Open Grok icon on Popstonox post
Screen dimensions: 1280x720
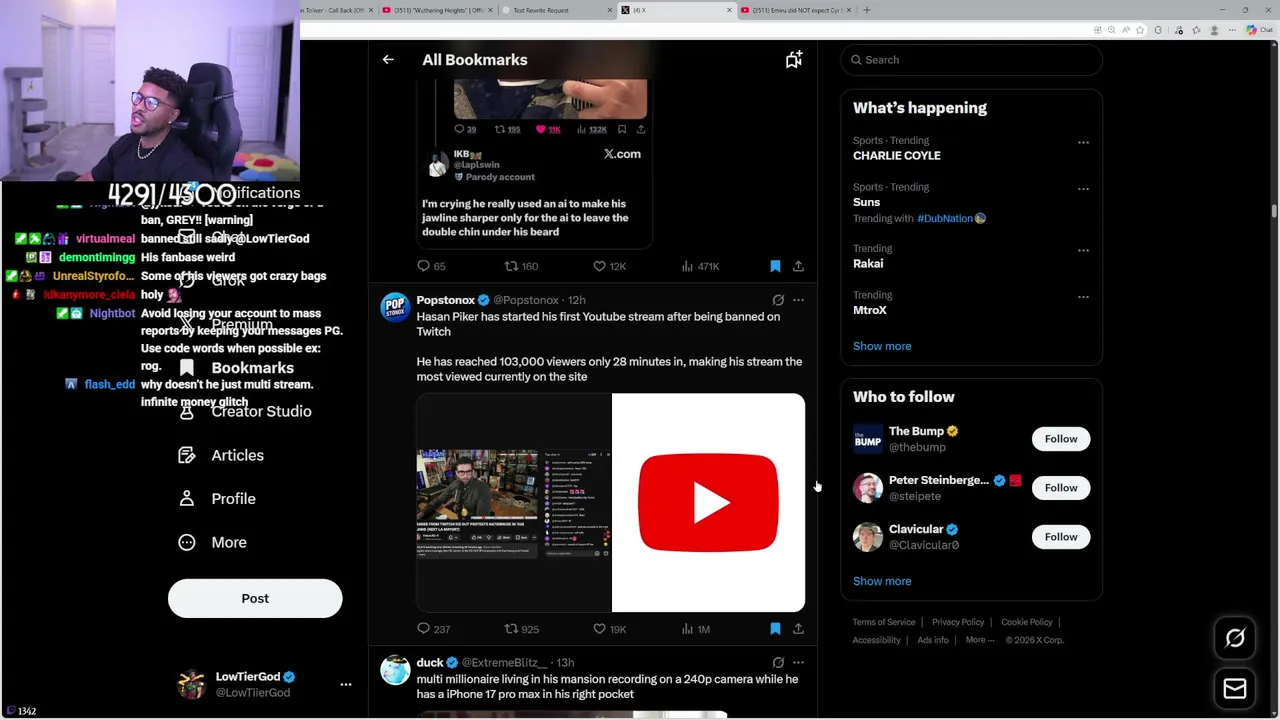778,300
